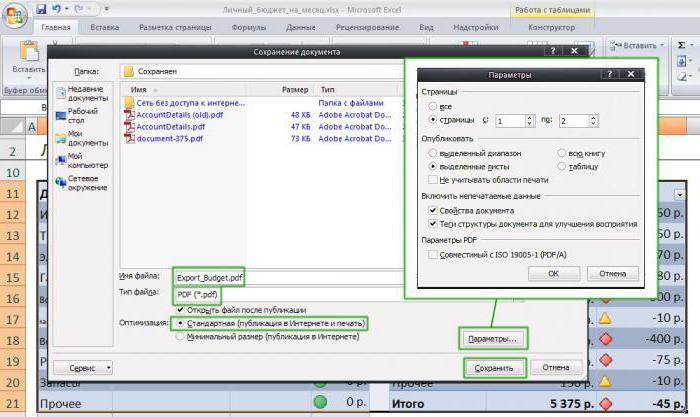Screen dimensions: 700x417
Task: Switch to the Формулы ribbon tab
Action: pos(249,28)
